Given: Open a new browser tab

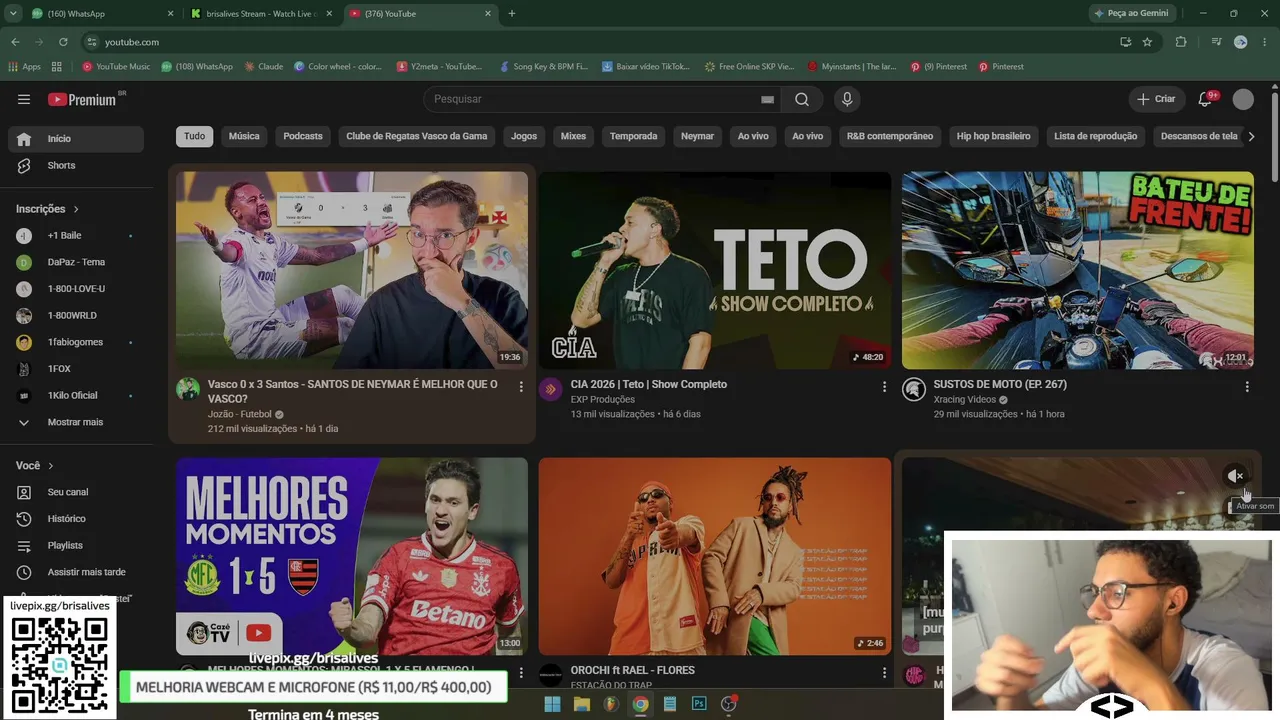Looking at the screenshot, I should pos(512,14).
